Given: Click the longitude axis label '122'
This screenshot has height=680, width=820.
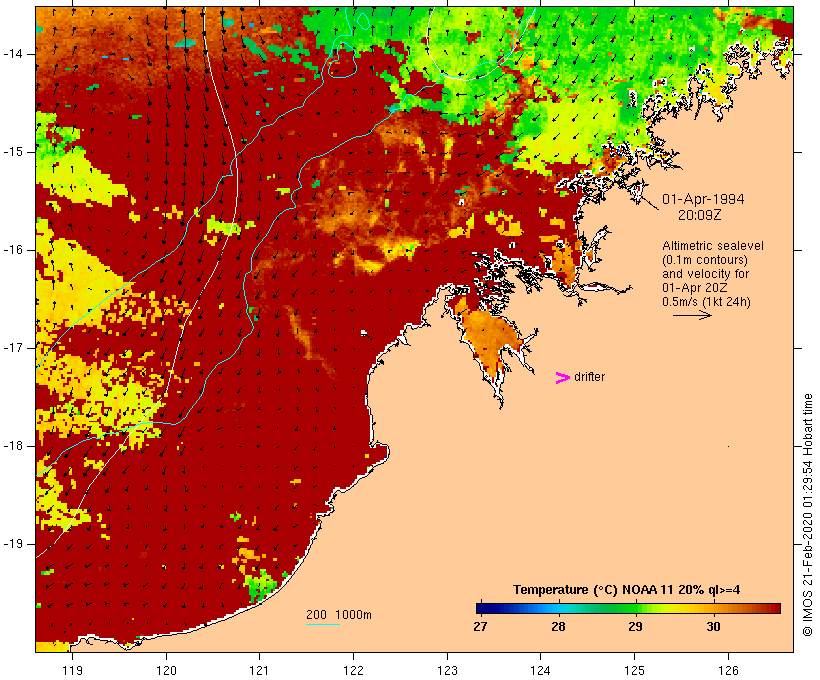Looking at the screenshot, I should point(353,670).
